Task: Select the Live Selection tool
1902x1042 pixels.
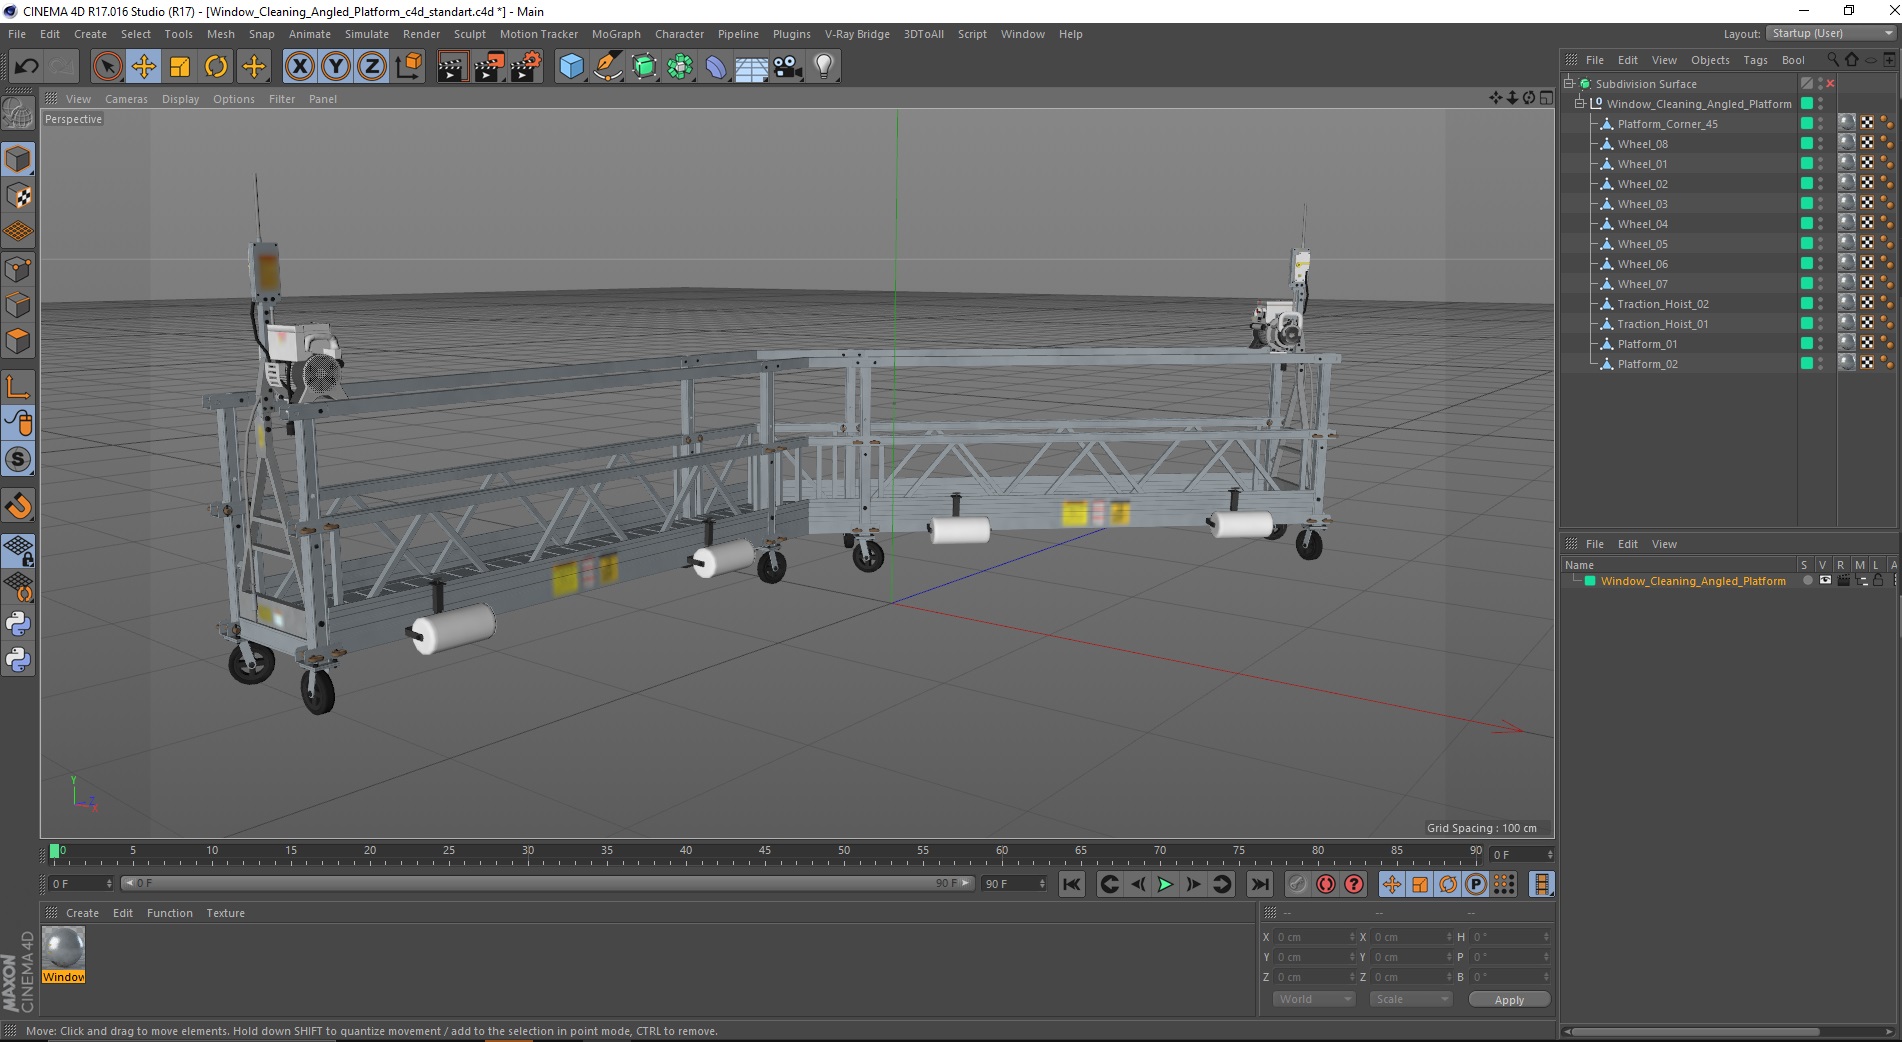Action: point(107,67)
